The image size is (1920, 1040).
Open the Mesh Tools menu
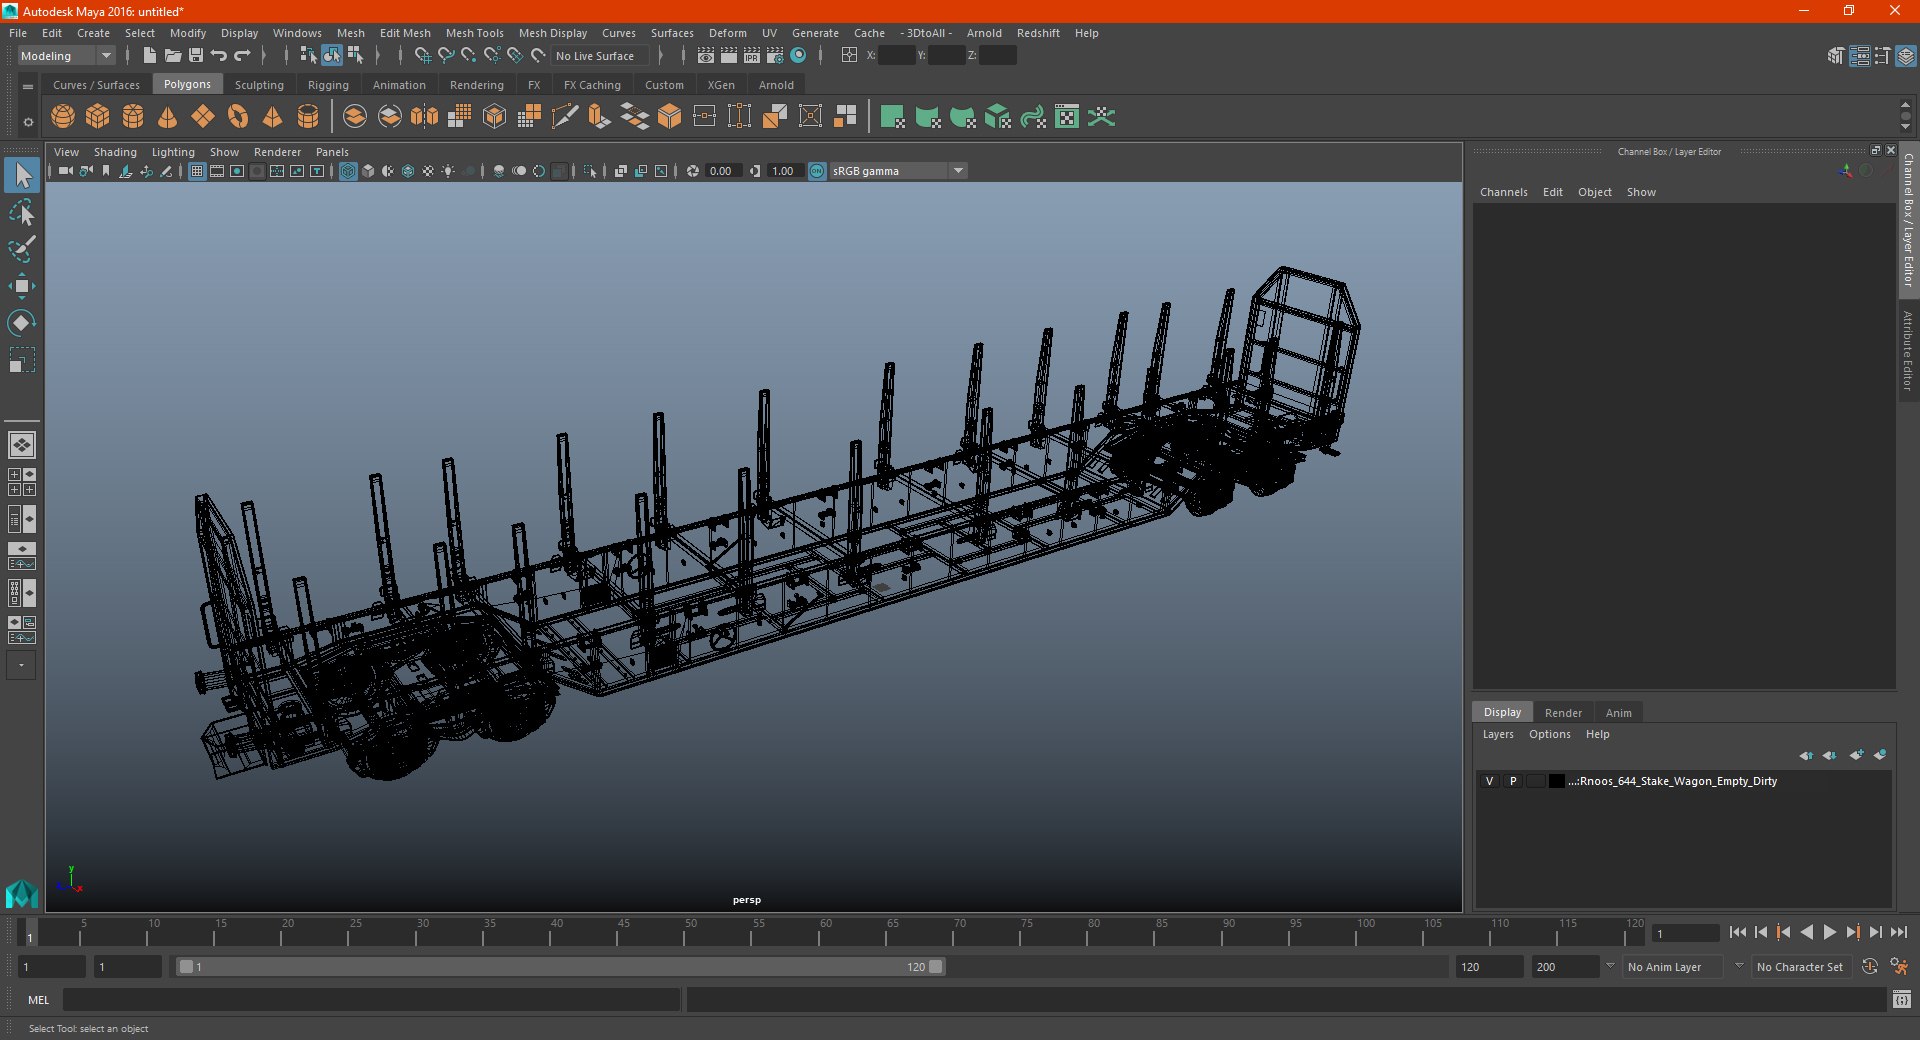point(474,33)
